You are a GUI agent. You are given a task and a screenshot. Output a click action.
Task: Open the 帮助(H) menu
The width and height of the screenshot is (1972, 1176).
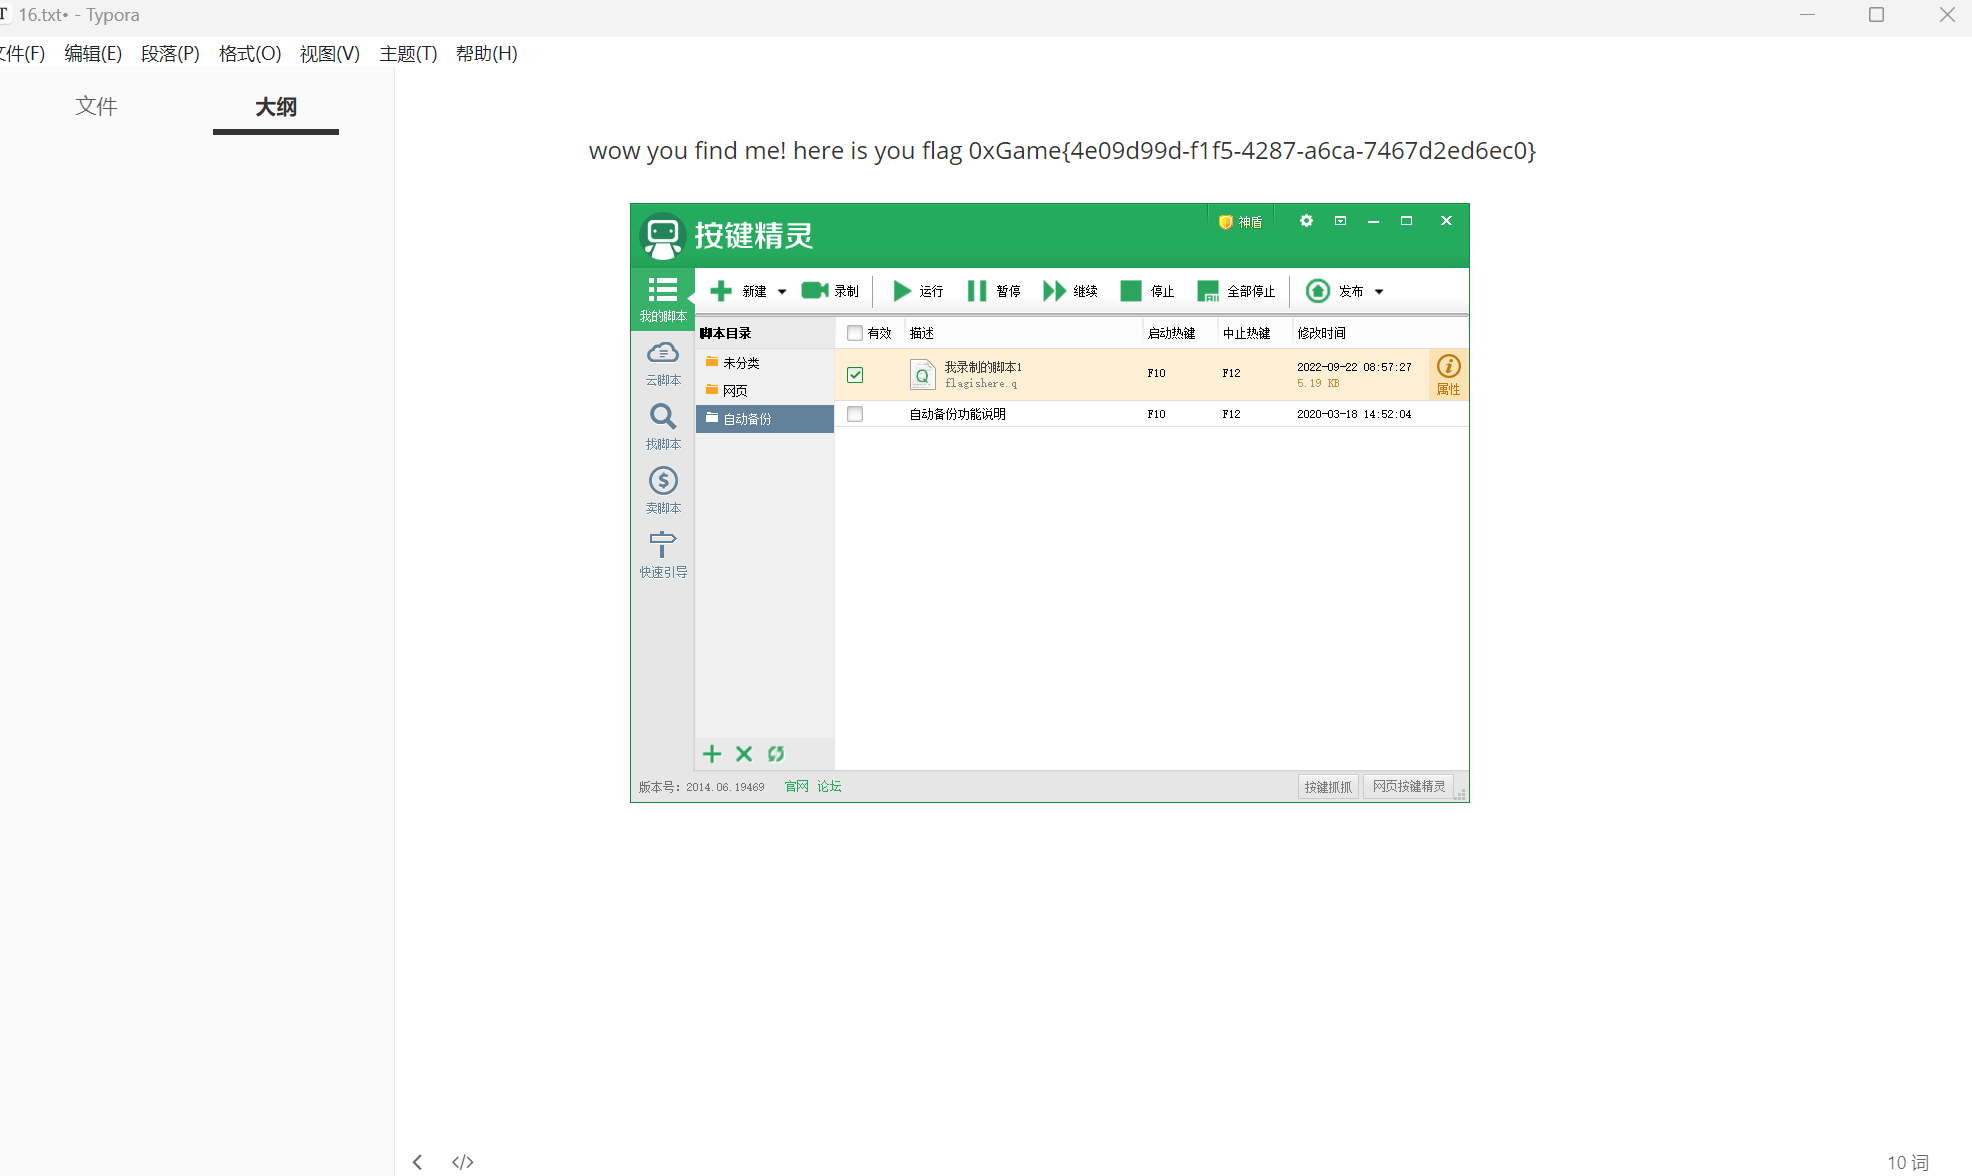click(x=487, y=53)
